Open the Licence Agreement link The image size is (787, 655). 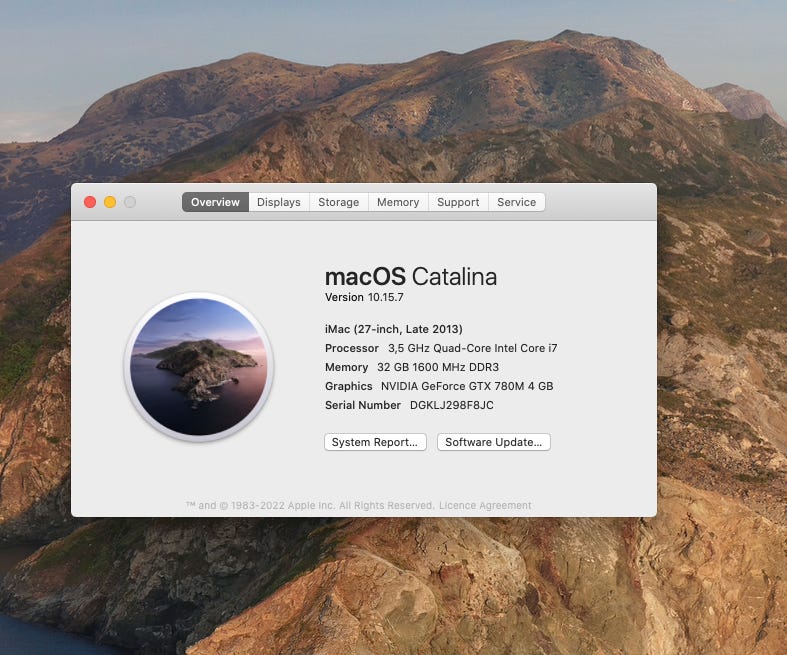485,505
